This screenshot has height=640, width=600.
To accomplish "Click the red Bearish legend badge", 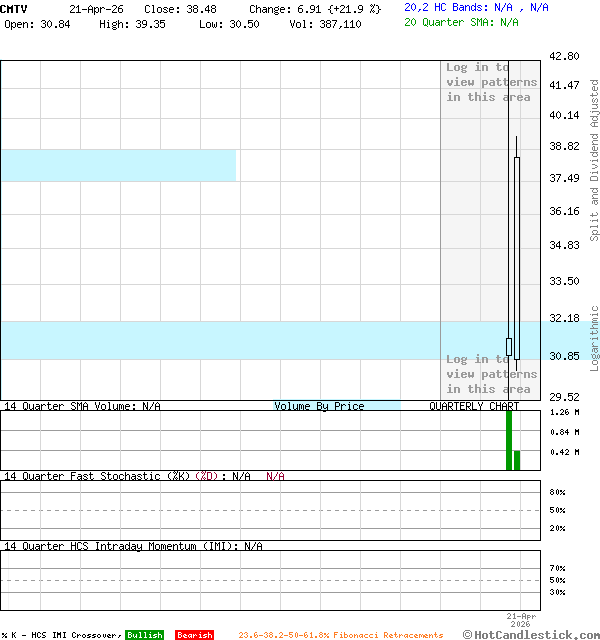I will coord(194,635).
